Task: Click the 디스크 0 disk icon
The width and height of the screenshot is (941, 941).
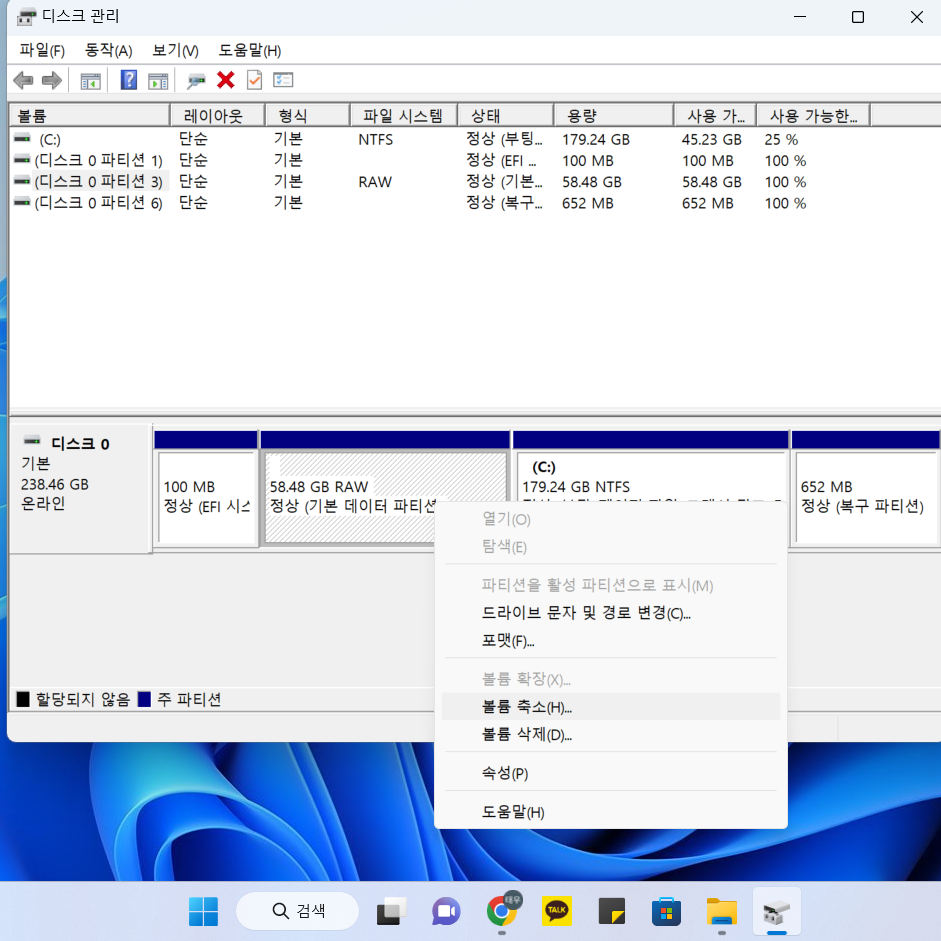Action: 32,441
